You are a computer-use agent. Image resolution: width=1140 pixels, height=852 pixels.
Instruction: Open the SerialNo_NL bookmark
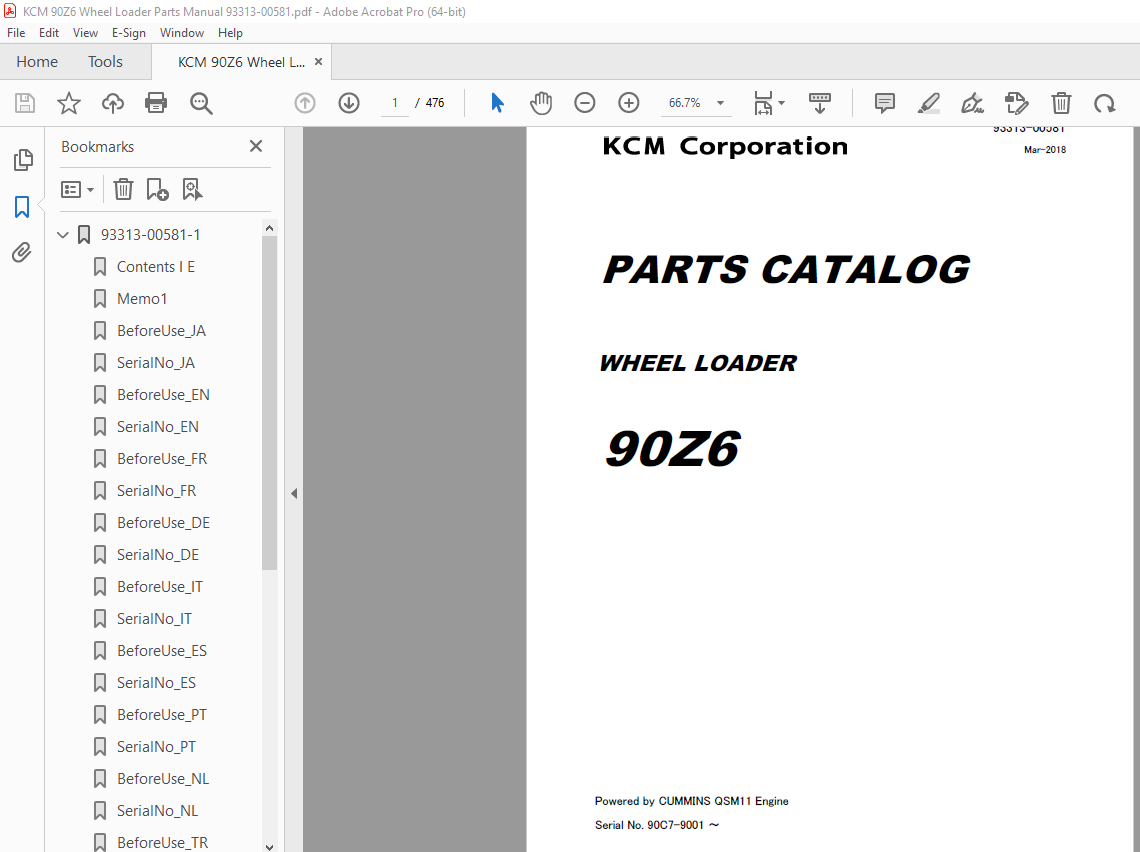(157, 811)
